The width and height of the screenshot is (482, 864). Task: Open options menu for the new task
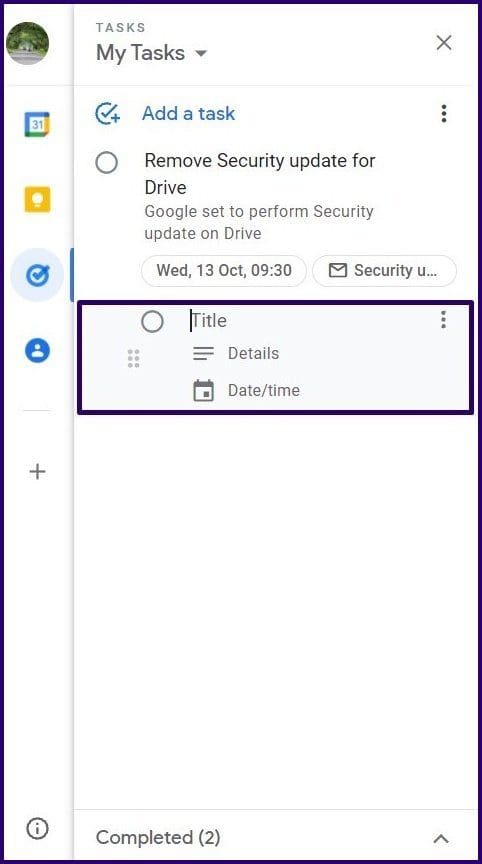[443, 320]
